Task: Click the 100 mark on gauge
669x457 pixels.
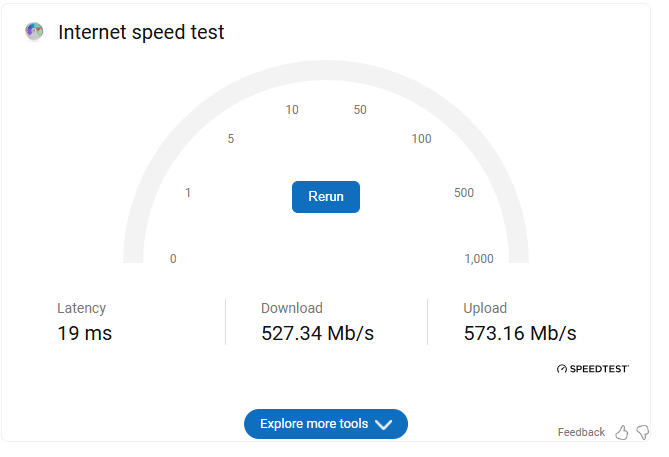Action: pos(421,139)
